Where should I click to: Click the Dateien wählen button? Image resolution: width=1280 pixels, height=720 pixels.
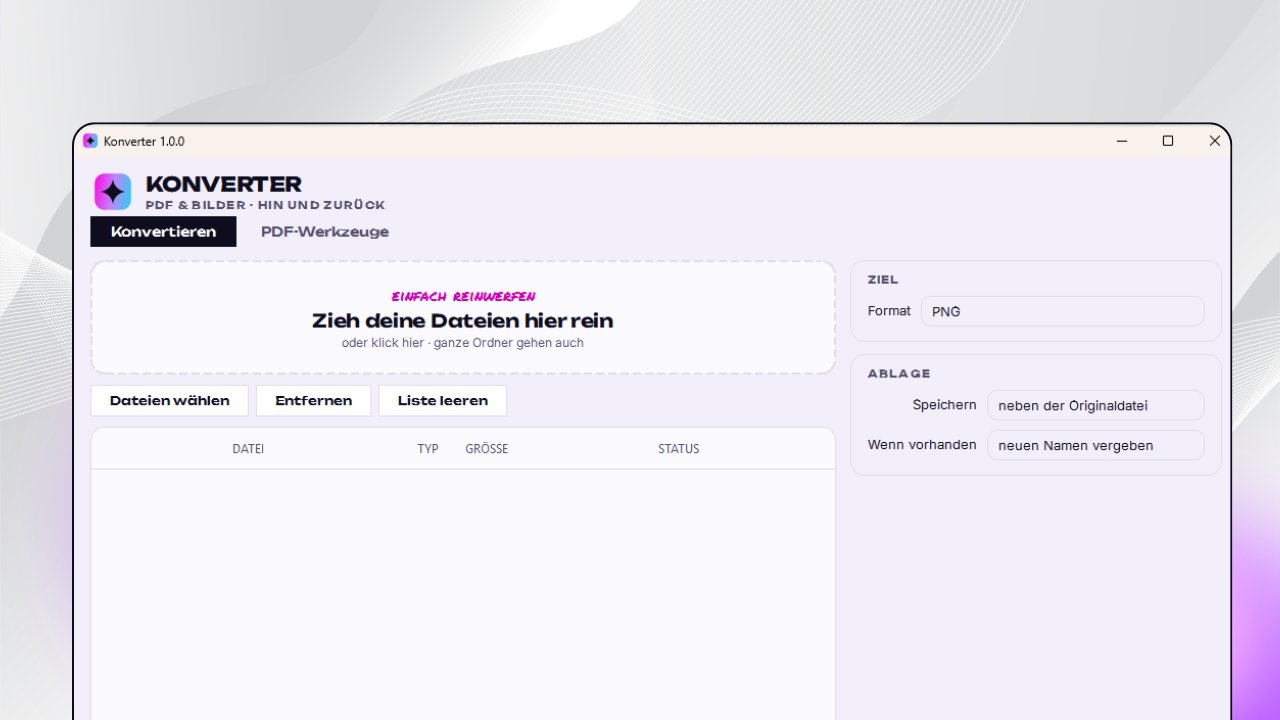click(x=170, y=401)
